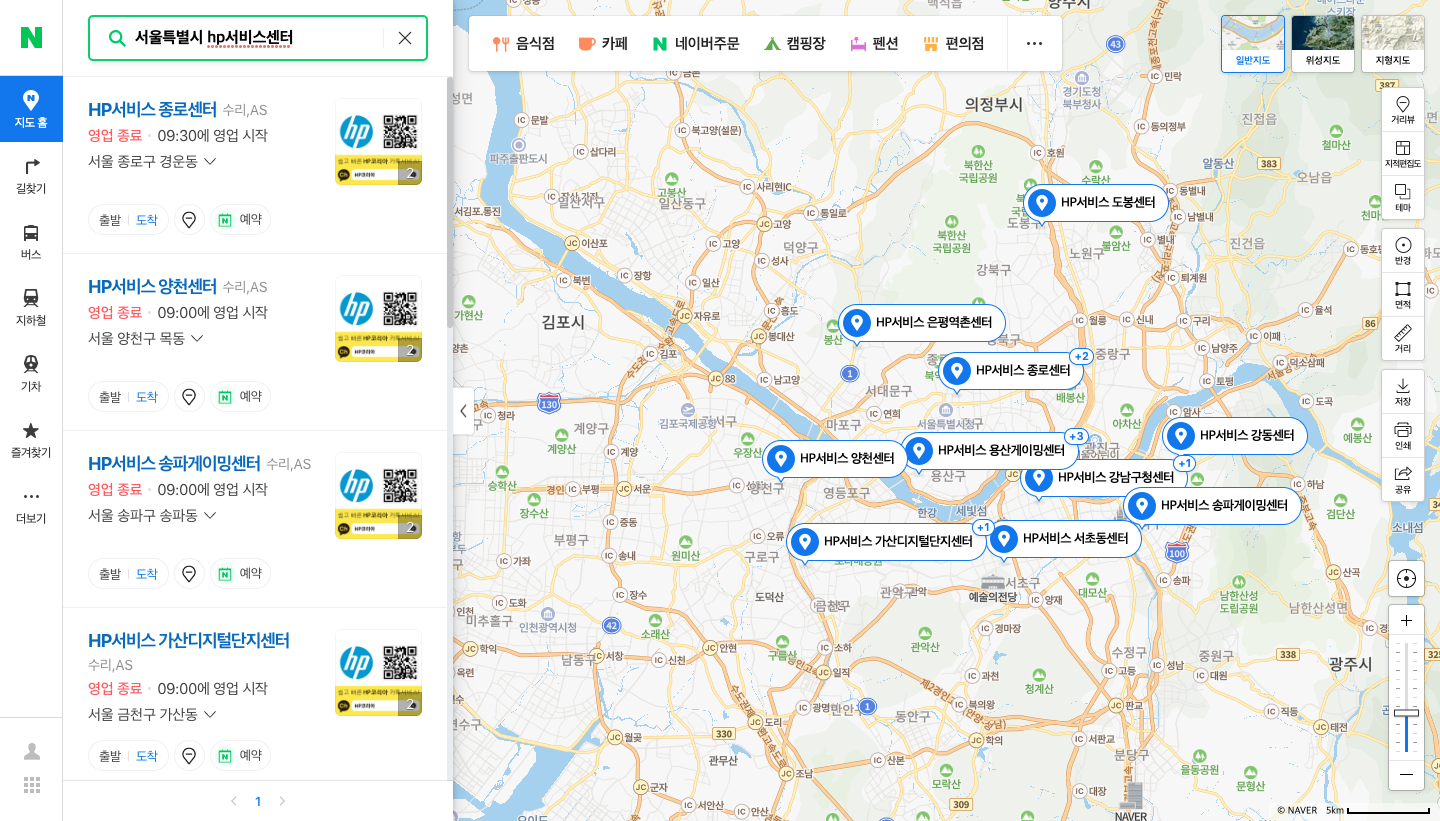Open HP서비스 가산디지털단지센터 result title
The width and height of the screenshot is (1440, 821).
coord(189,640)
